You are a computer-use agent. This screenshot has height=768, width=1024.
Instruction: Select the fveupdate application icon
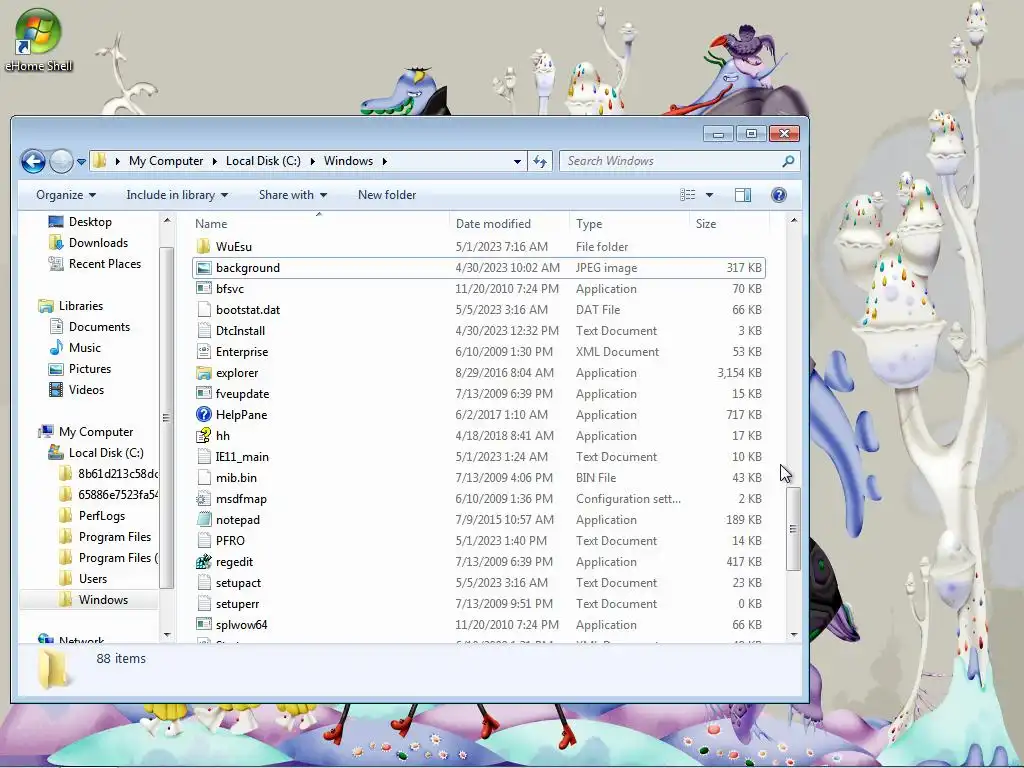204,394
